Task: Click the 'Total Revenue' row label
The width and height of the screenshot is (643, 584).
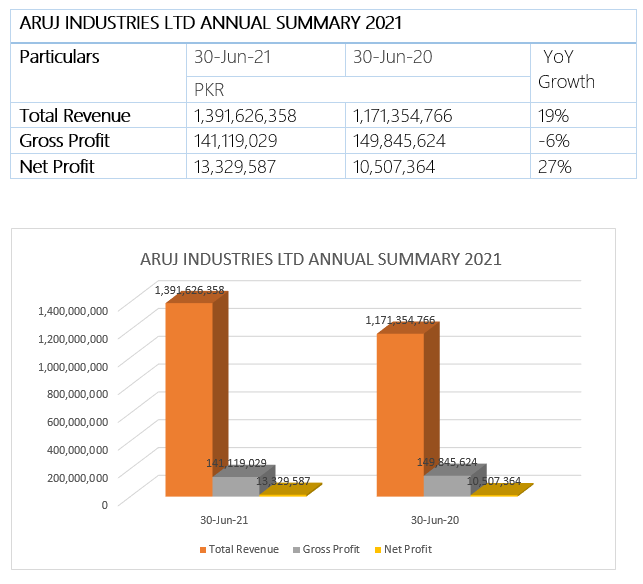Action: click(75, 116)
